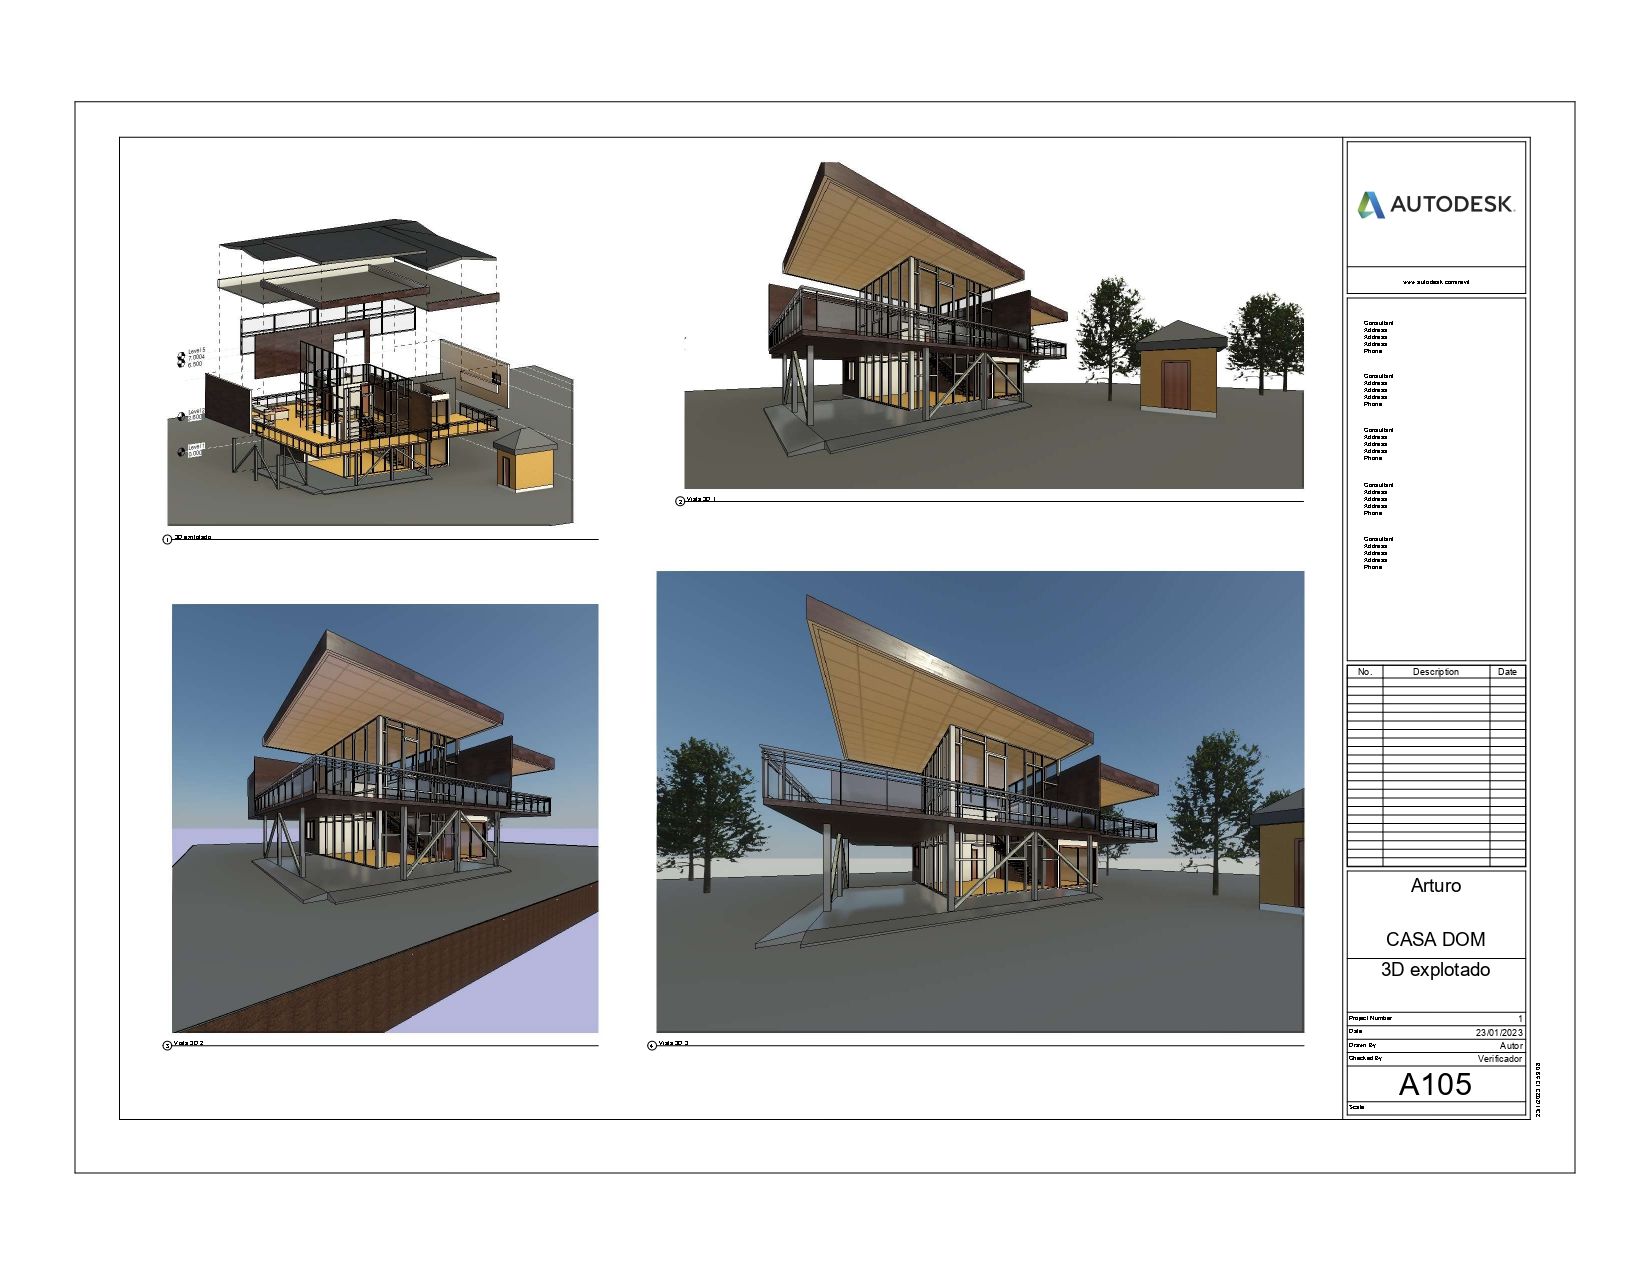Click the 3D explotado sheet title
1650x1275 pixels.
tap(1435, 970)
